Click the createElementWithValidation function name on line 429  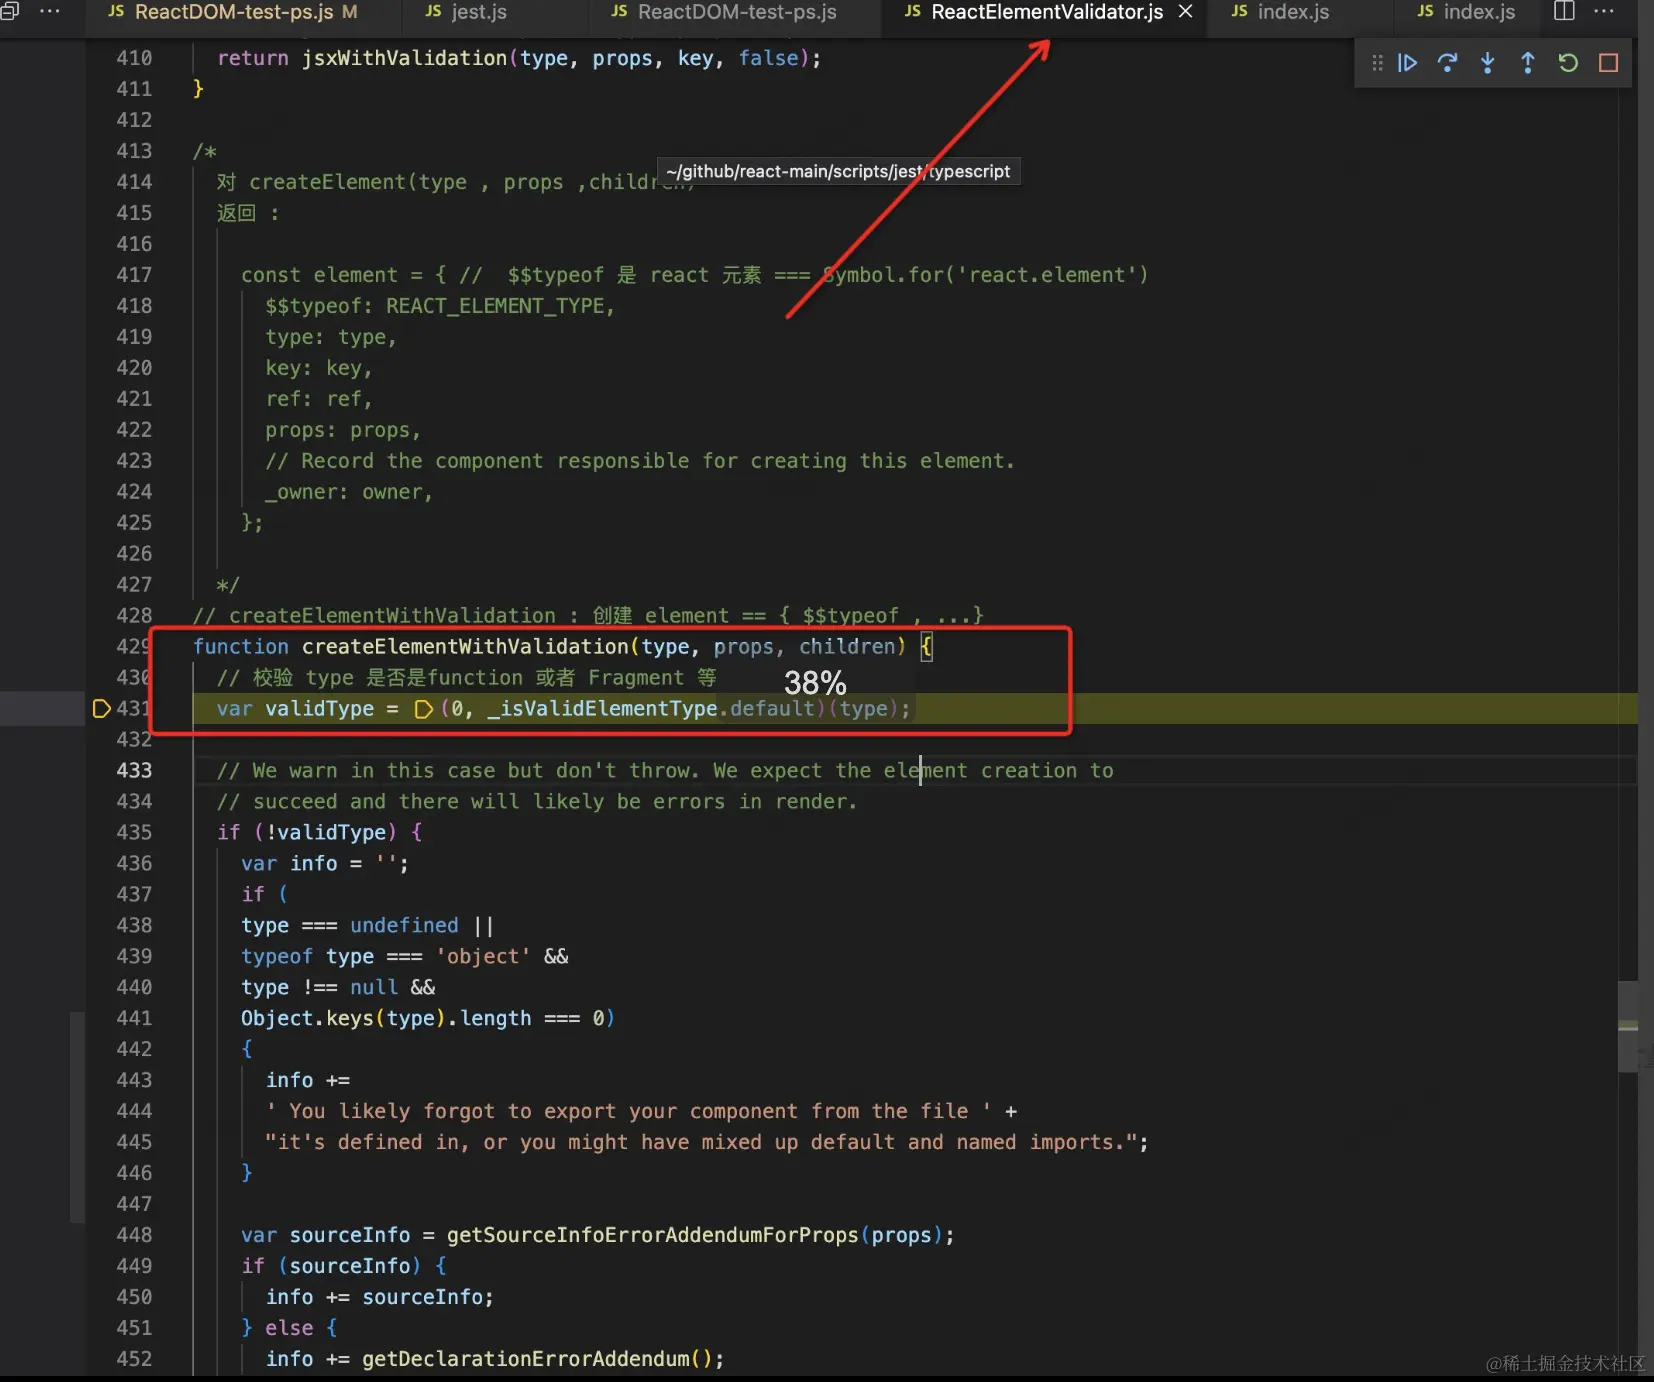tap(465, 646)
